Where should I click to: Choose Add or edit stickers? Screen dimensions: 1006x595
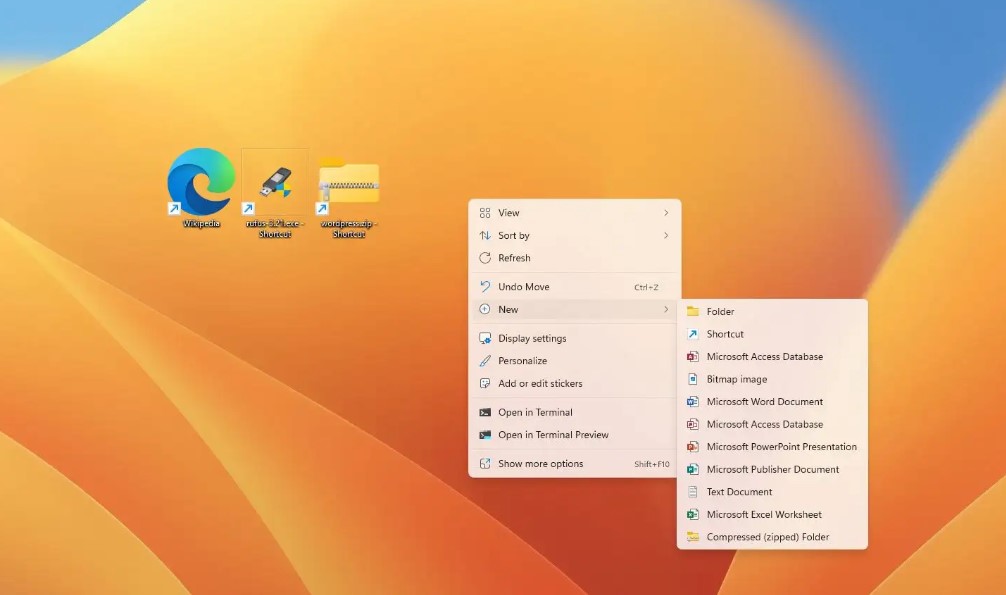pyautogui.click(x=574, y=383)
